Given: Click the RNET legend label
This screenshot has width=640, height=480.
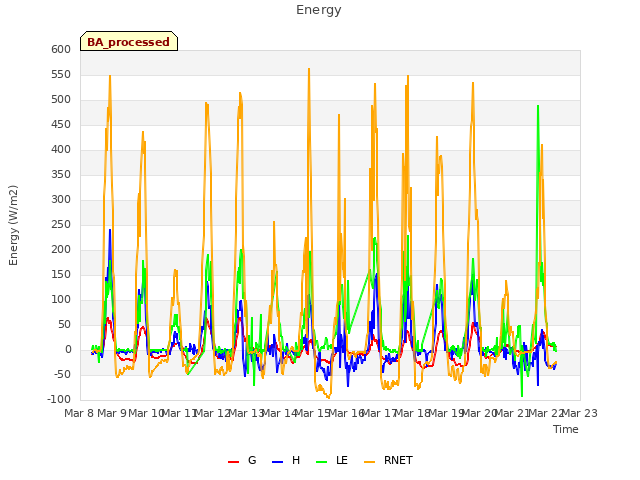Looking at the screenshot, I should tap(398, 460).
